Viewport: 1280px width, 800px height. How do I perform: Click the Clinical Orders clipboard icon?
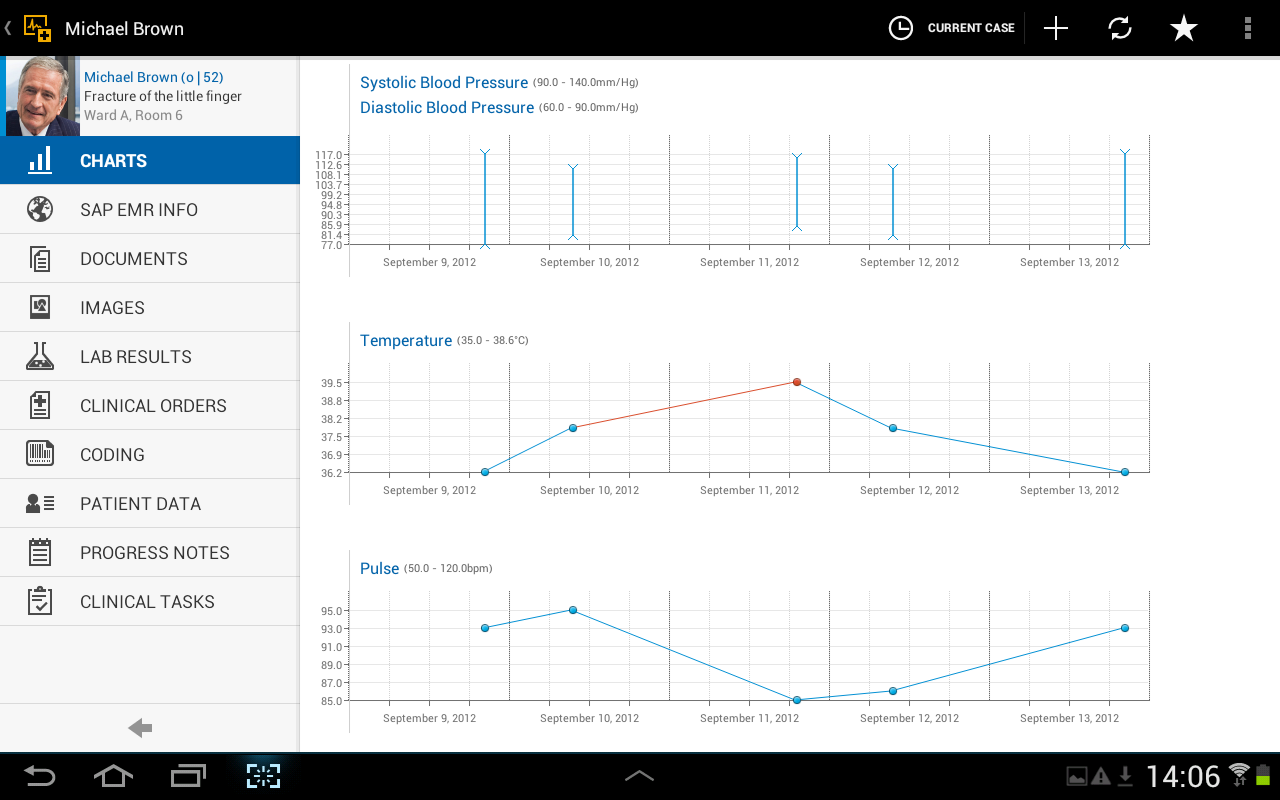coord(40,405)
